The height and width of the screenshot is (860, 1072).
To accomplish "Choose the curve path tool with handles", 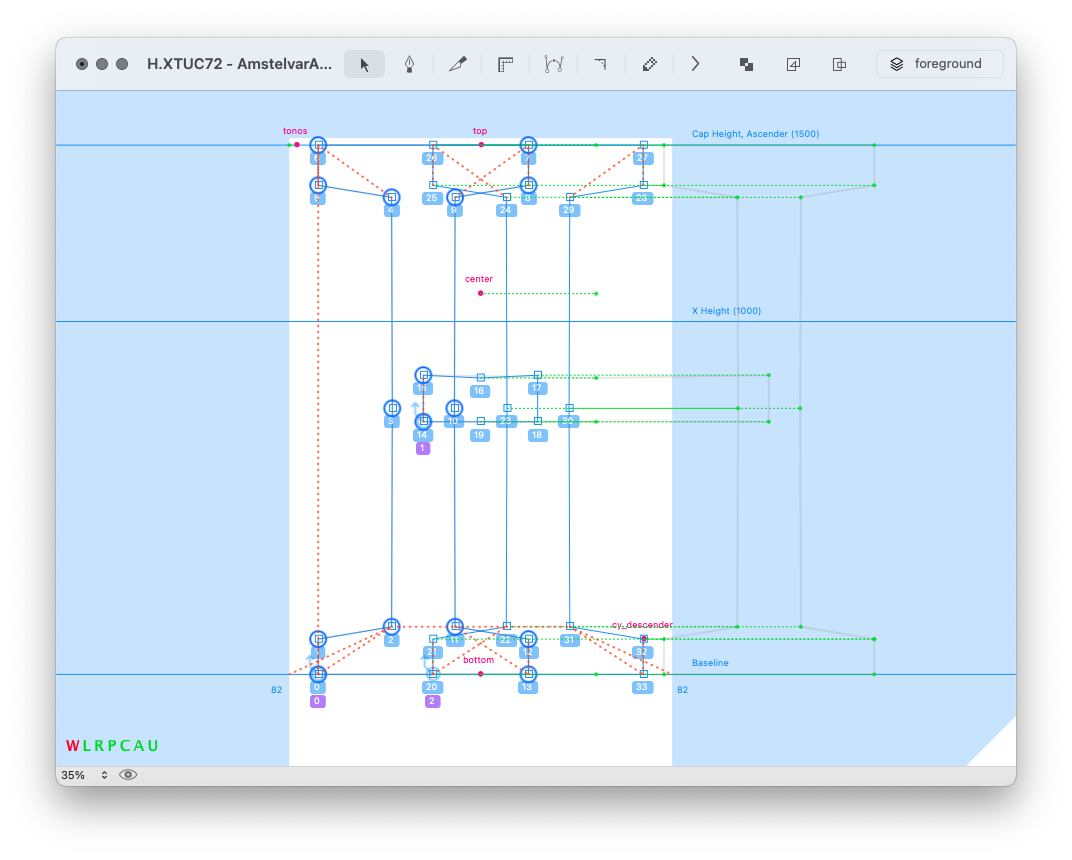I will tap(553, 64).
